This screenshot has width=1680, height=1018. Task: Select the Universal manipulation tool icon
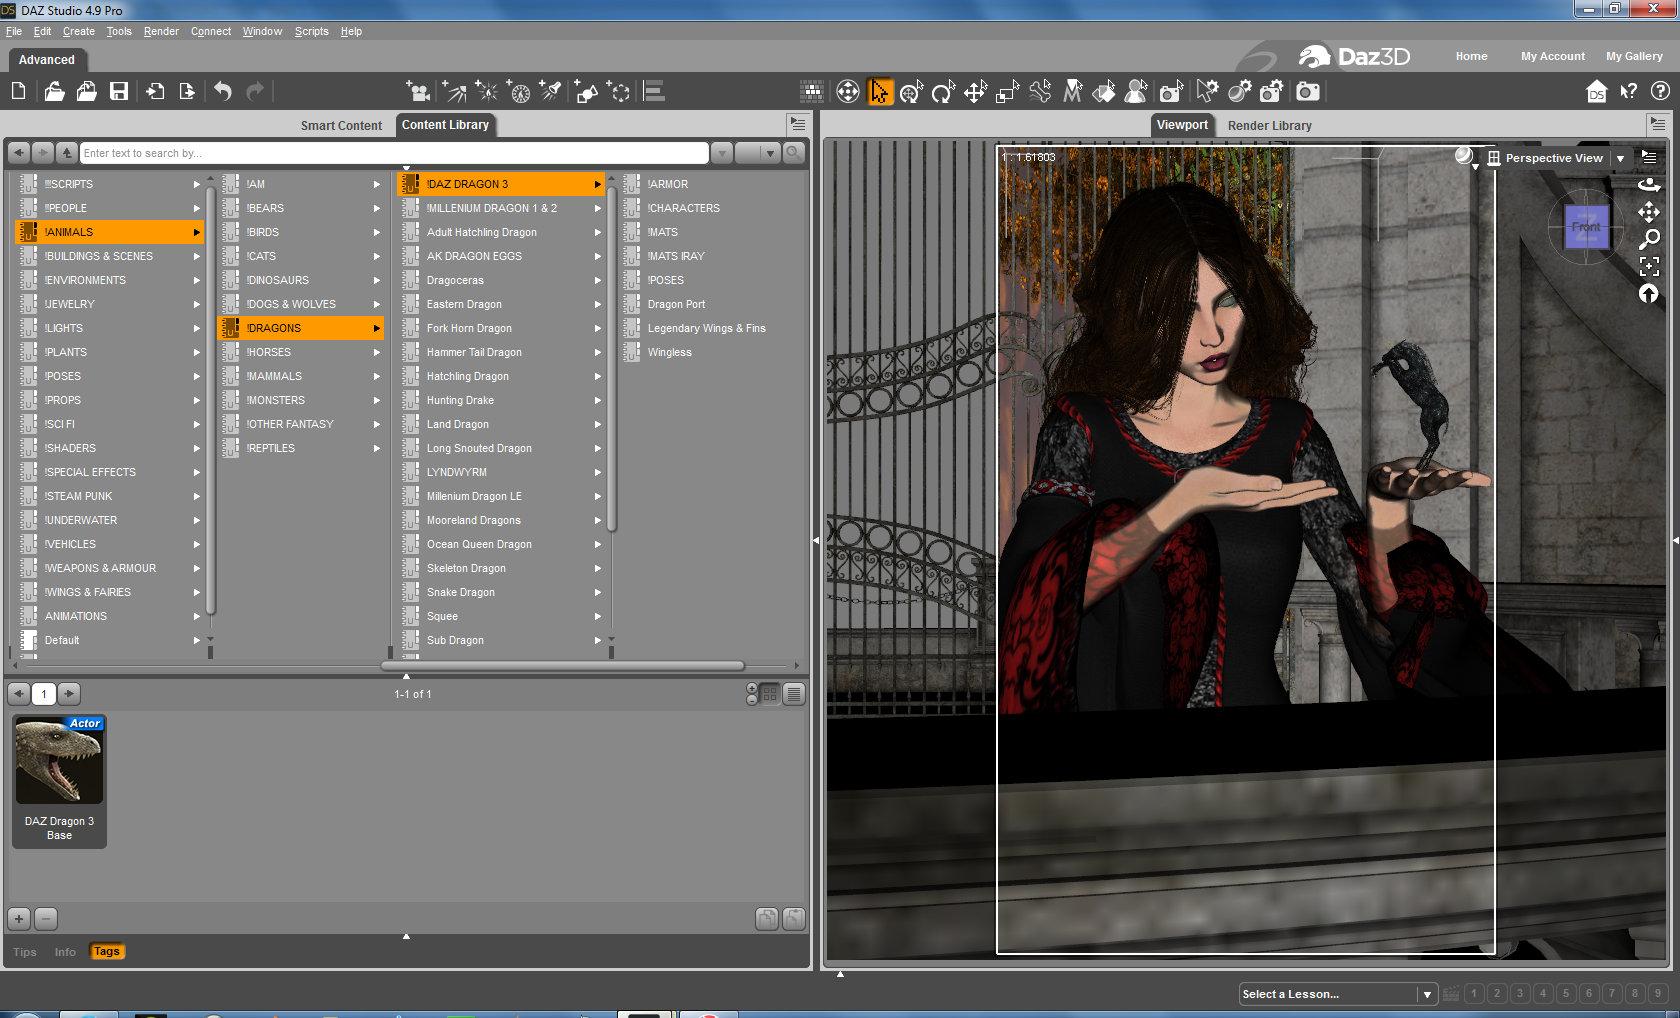911,92
